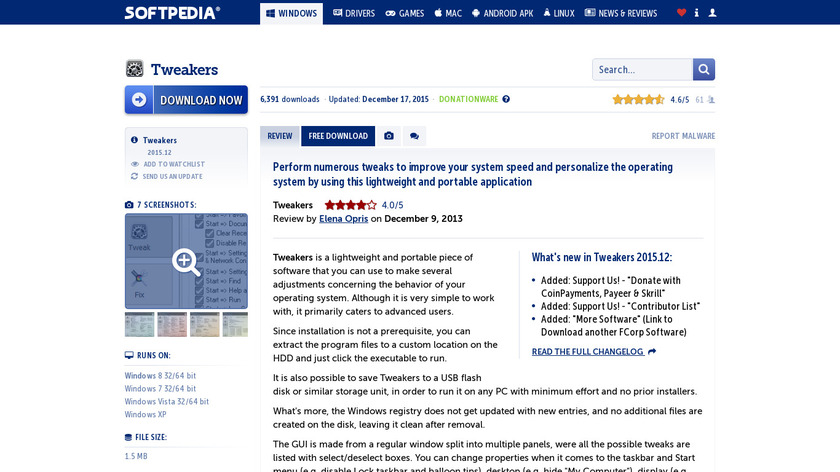Open the Android APK section
Viewport: 840px width, 472px height.
point(502,13)
